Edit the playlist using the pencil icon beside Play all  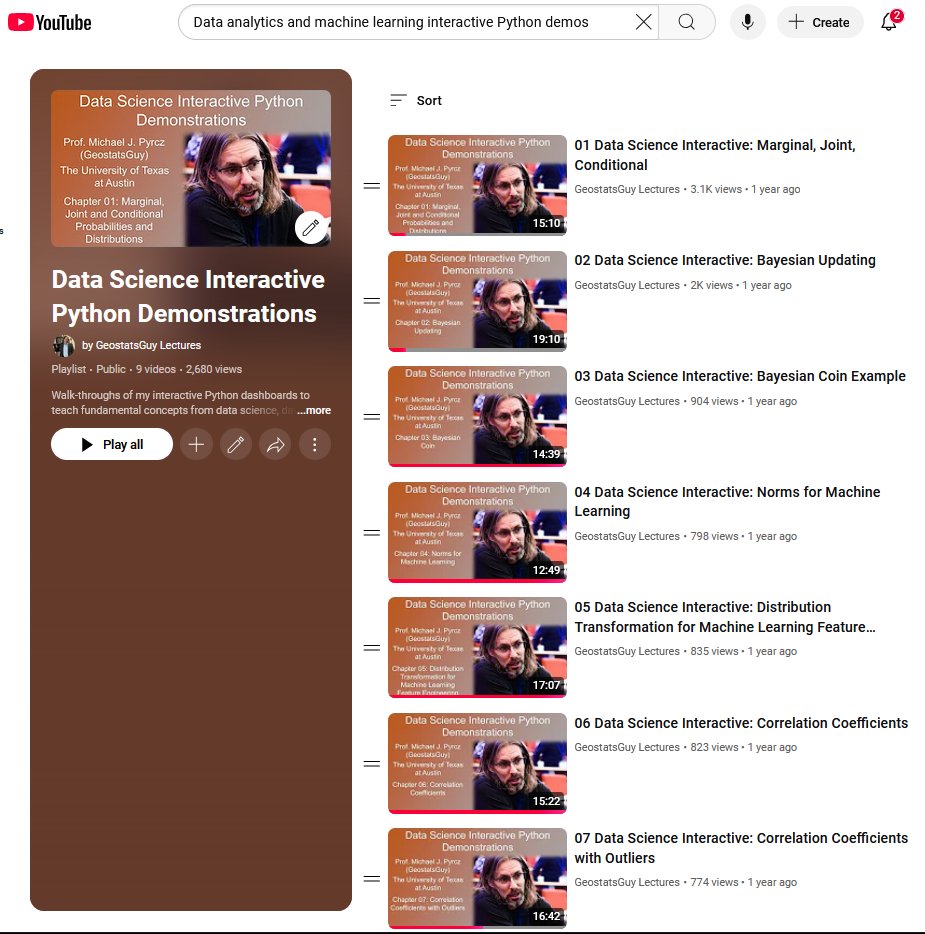coord(235,444)
